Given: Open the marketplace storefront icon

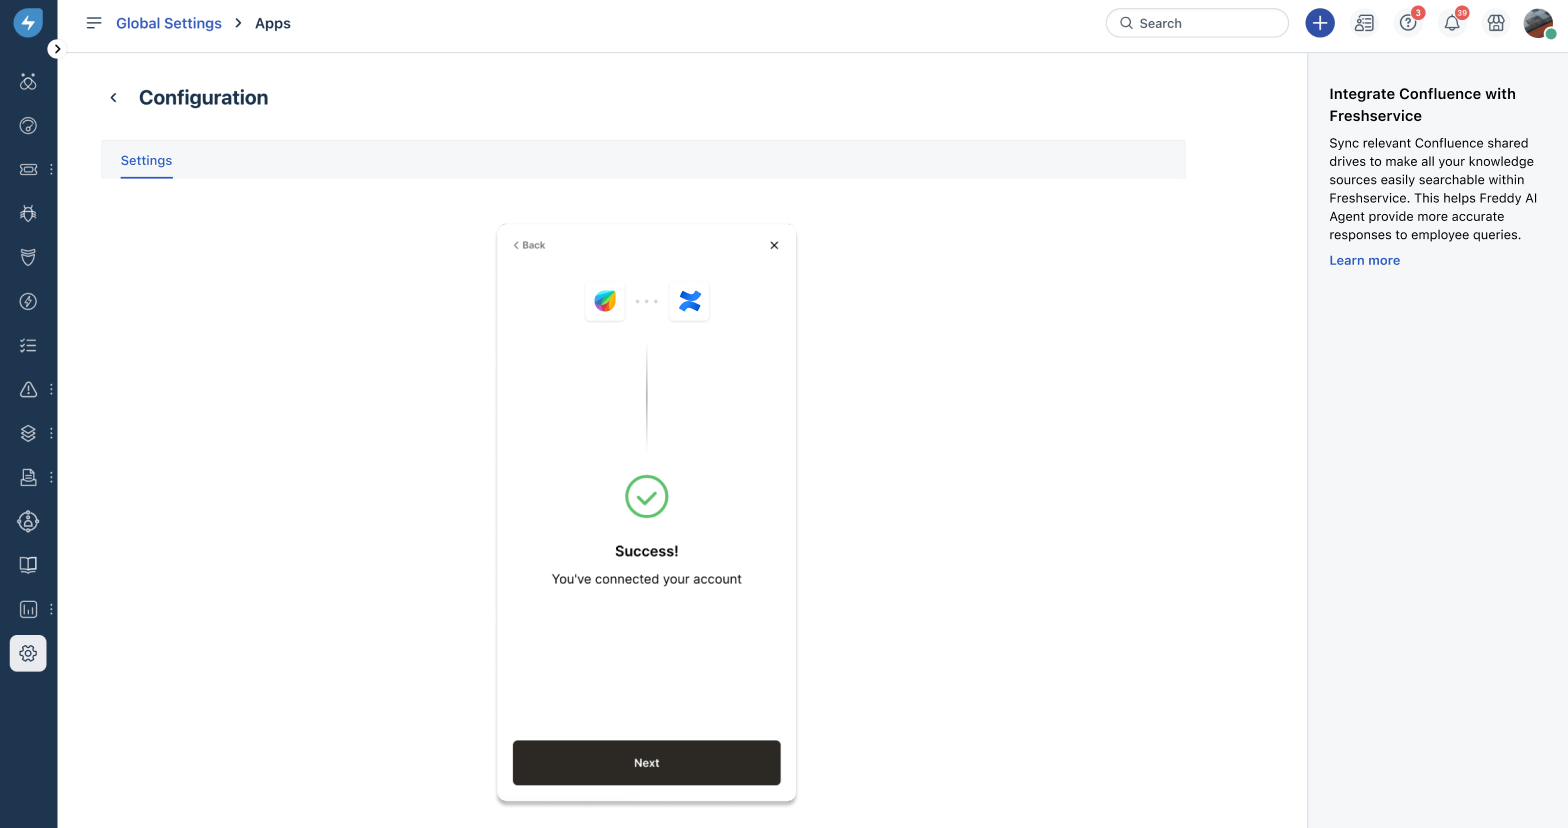Looking at the screenshot, I should (x=1496, y=23).
